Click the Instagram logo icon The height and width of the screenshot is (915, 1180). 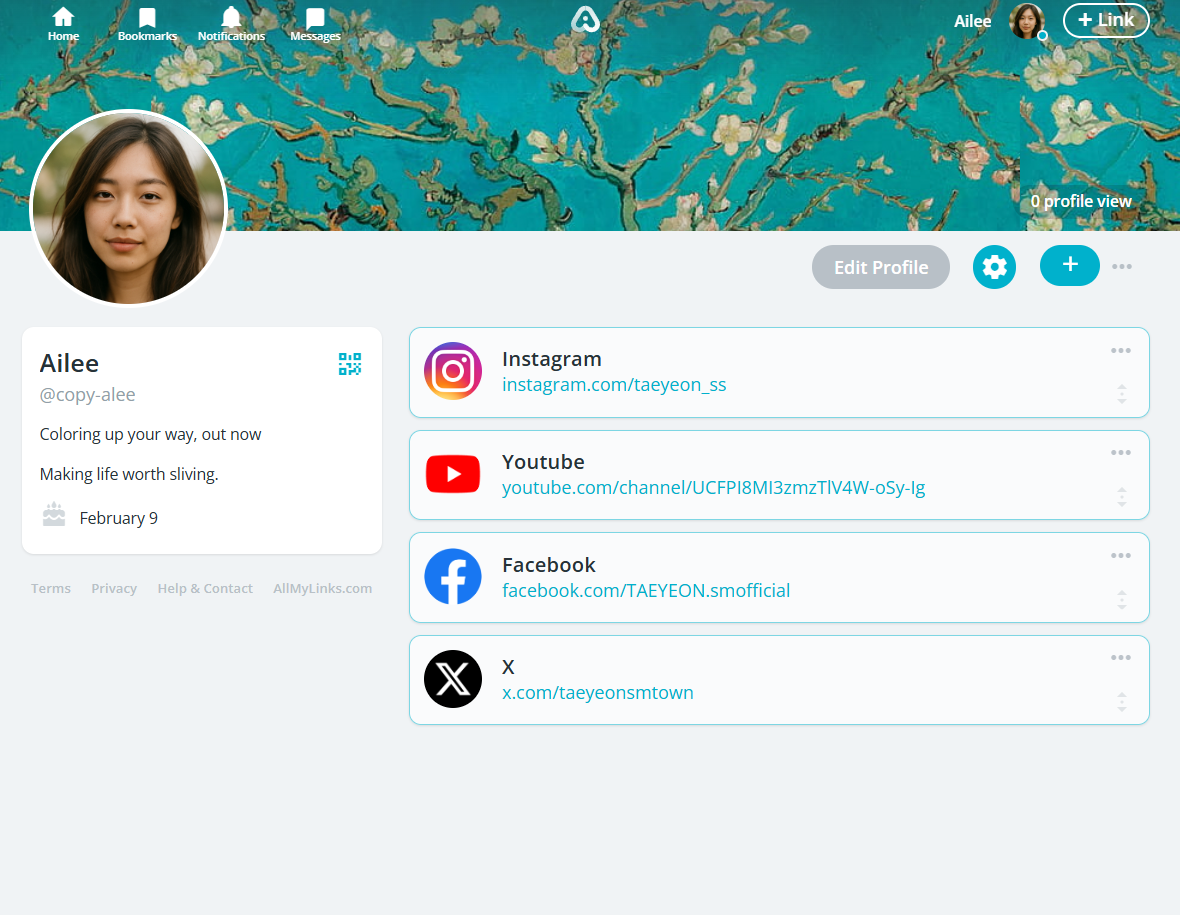pyautogui.click(x=453, y=371)
